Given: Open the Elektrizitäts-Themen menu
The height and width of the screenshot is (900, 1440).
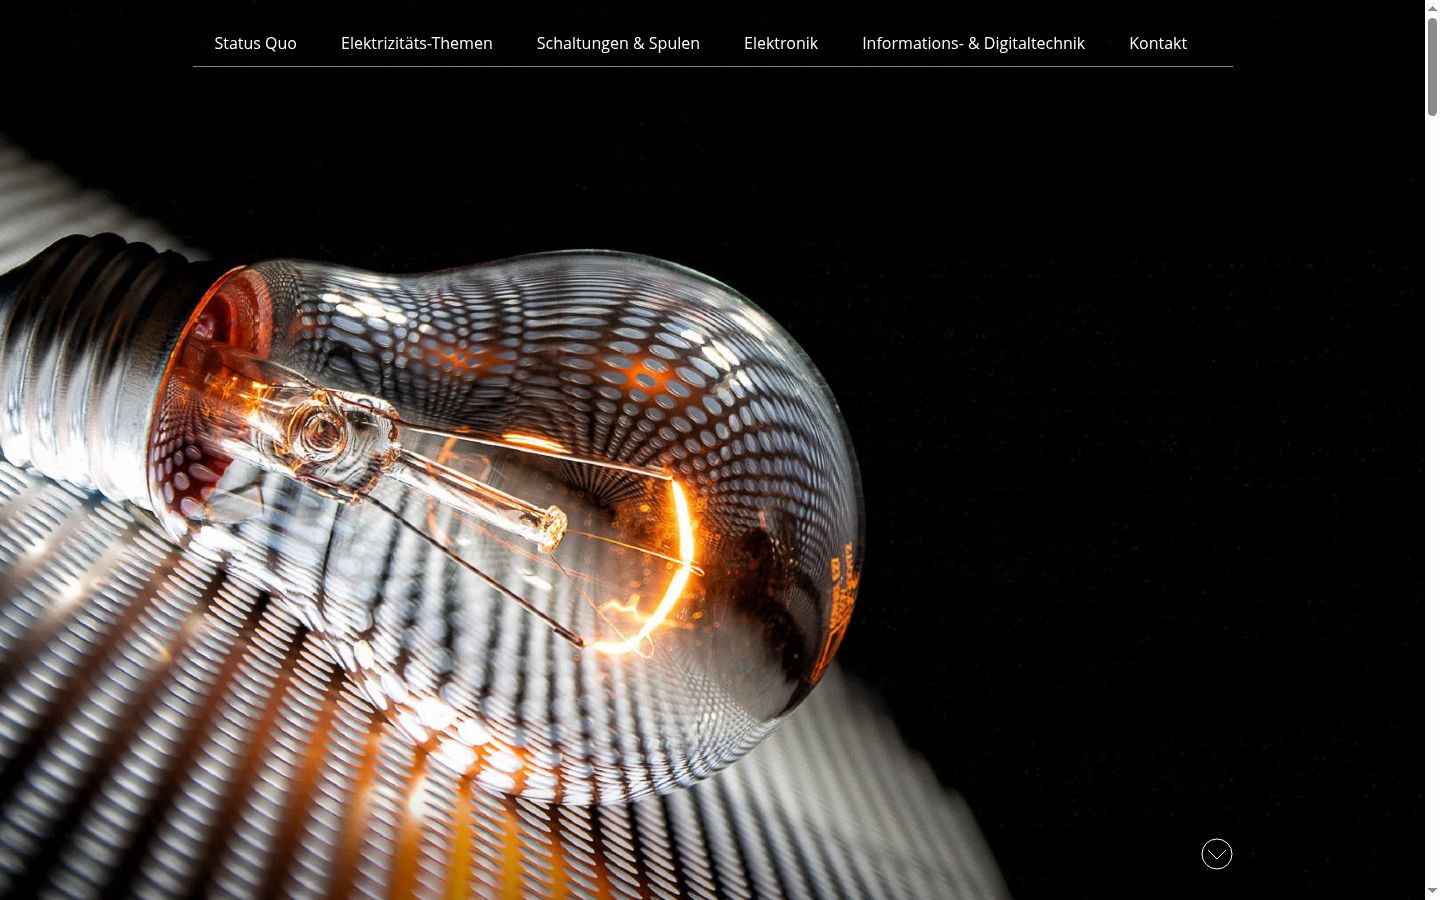Looking at the screenshot, I should pos(416,43).
